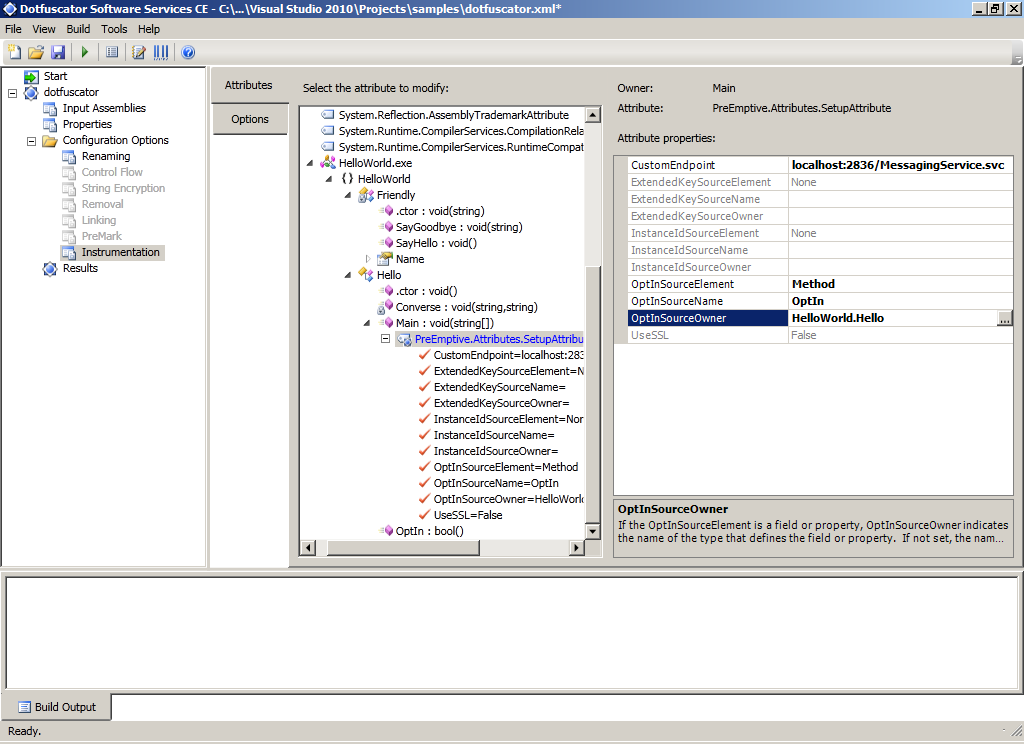Click the attribute tree scroll-up arrow
Screen dimensions: 1024x744
592,115
